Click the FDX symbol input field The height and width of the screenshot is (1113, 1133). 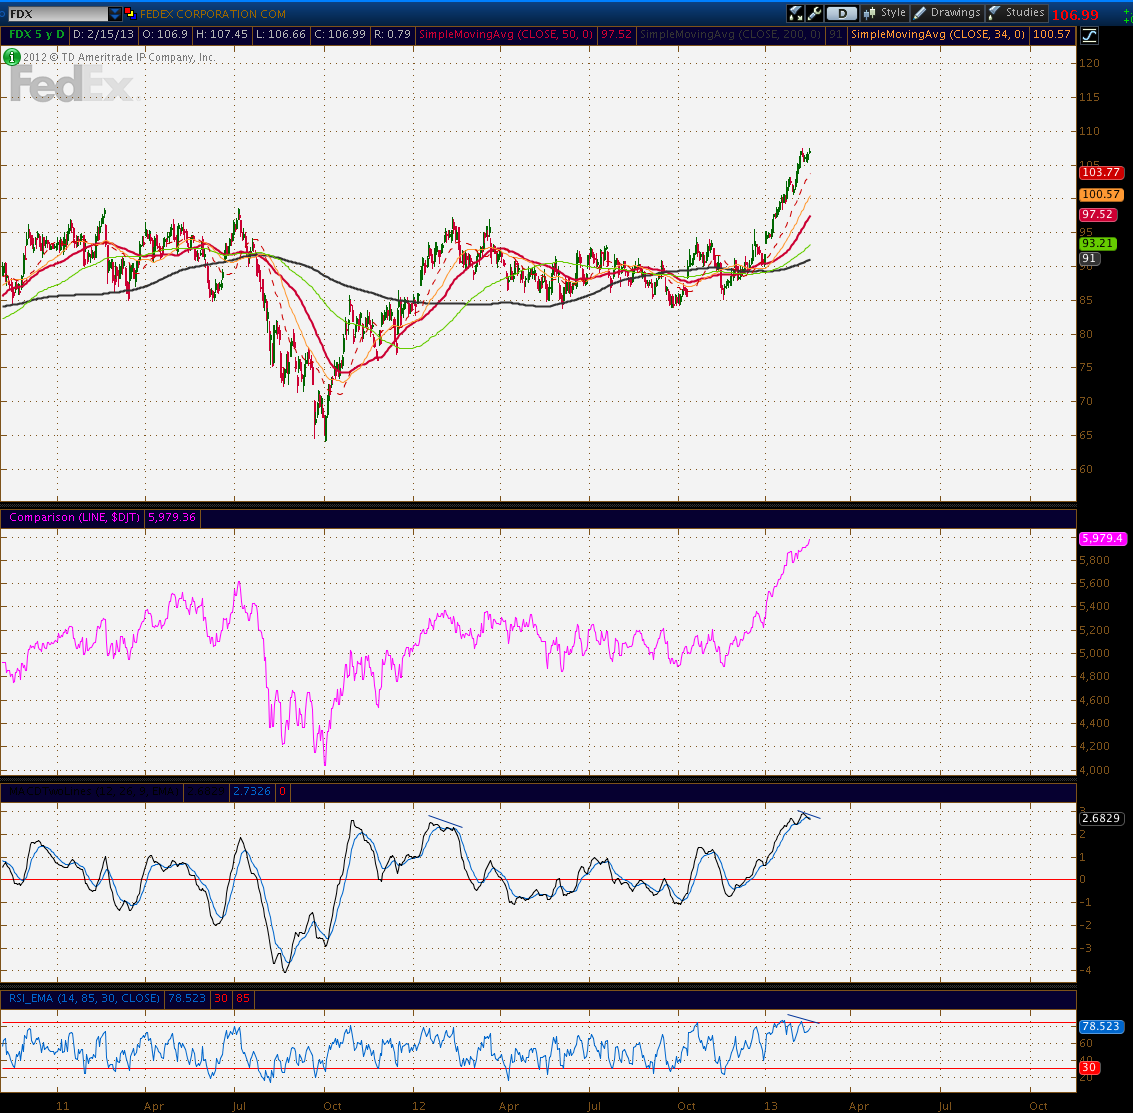click(x=57, y=14)
